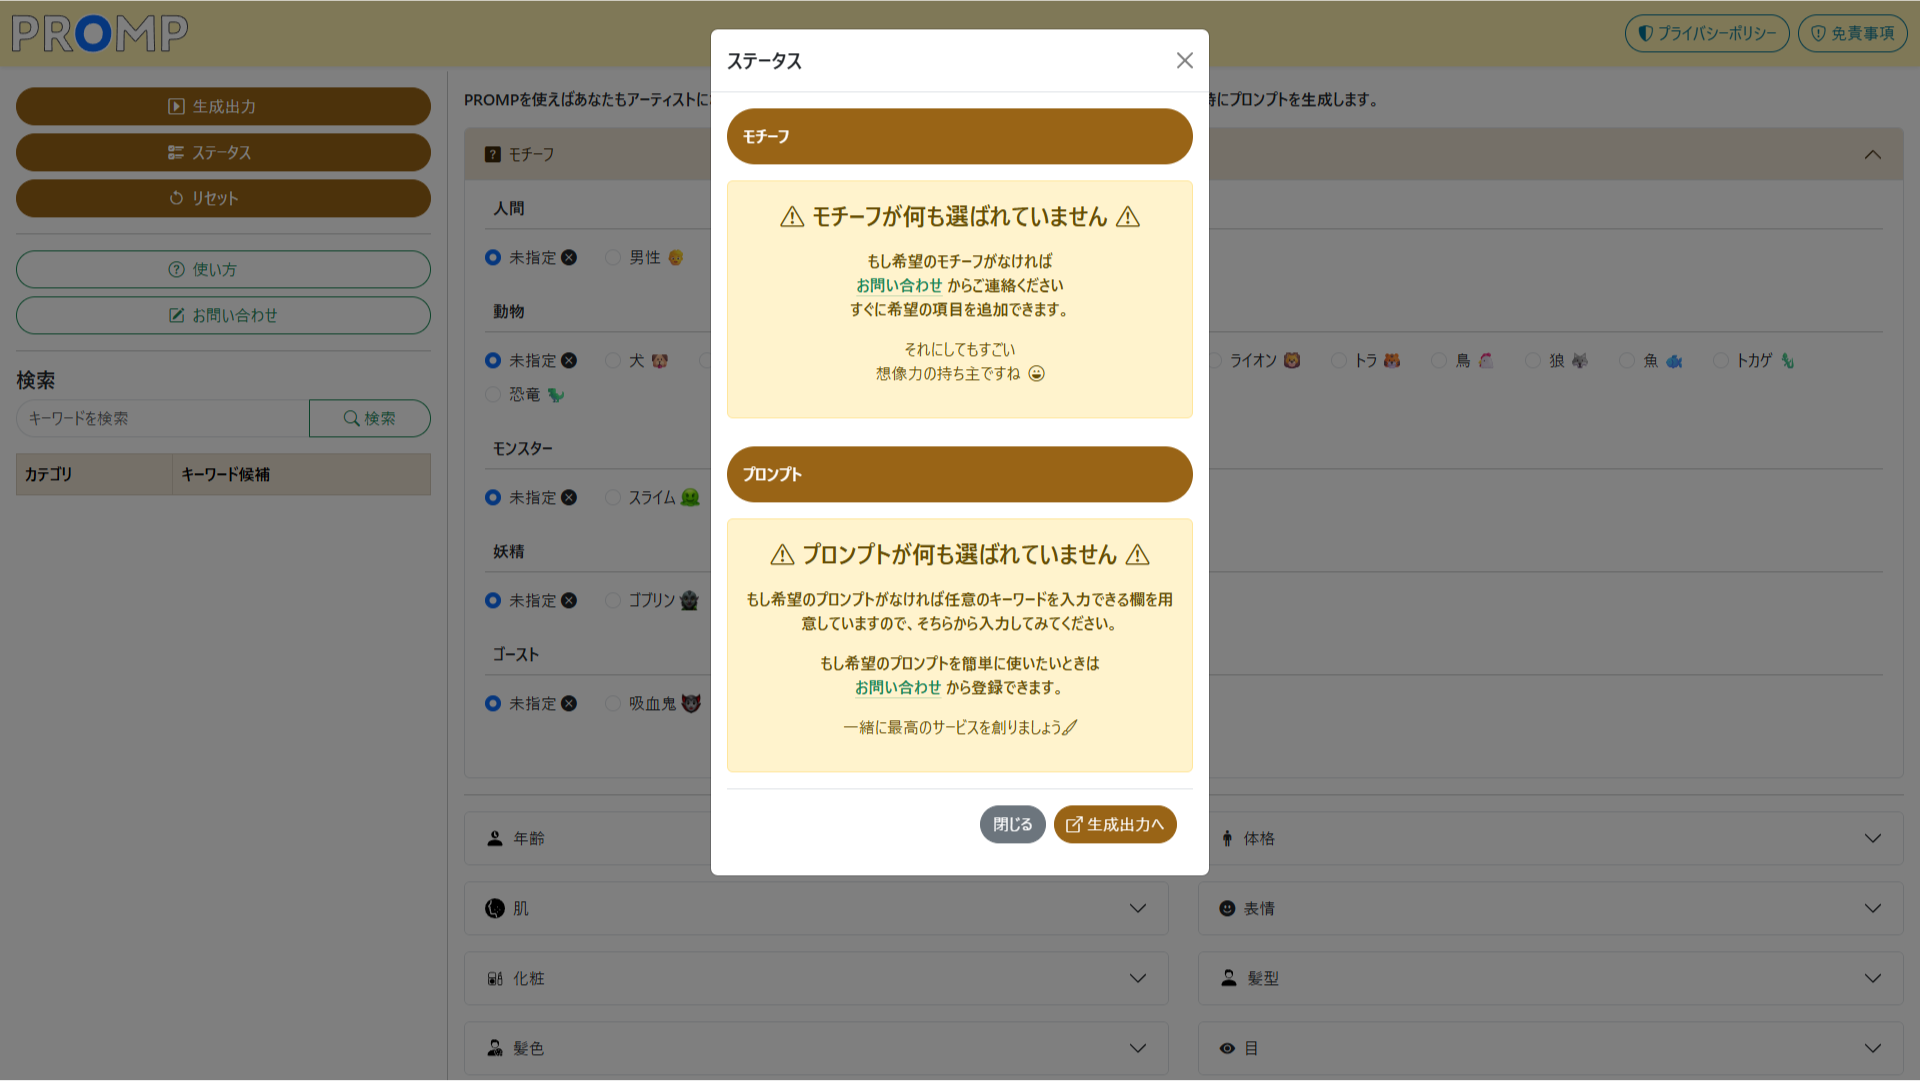Click the 生成出力 sidebar button
This screenshot has width=1920, height=1081.
point(223,107)
